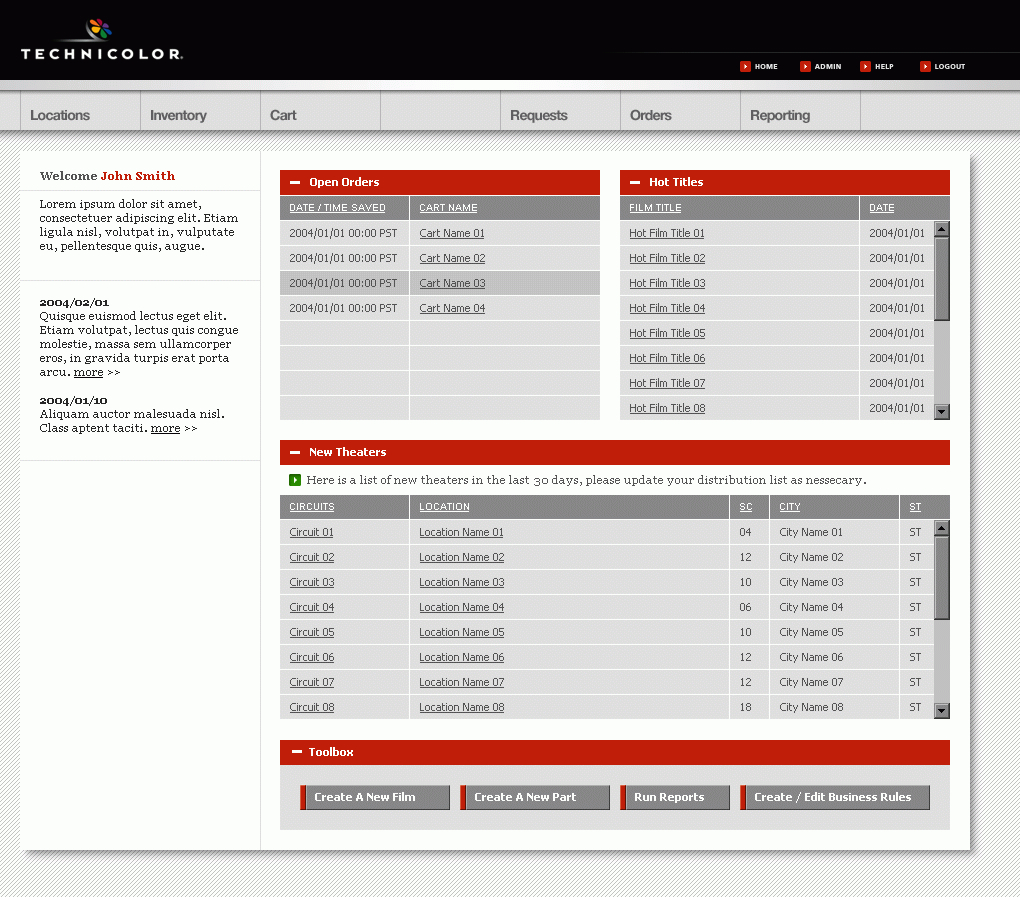Collapse the Hot Titles panel
This screenshot has height=897, width=1020.
(x=635, y=183)
